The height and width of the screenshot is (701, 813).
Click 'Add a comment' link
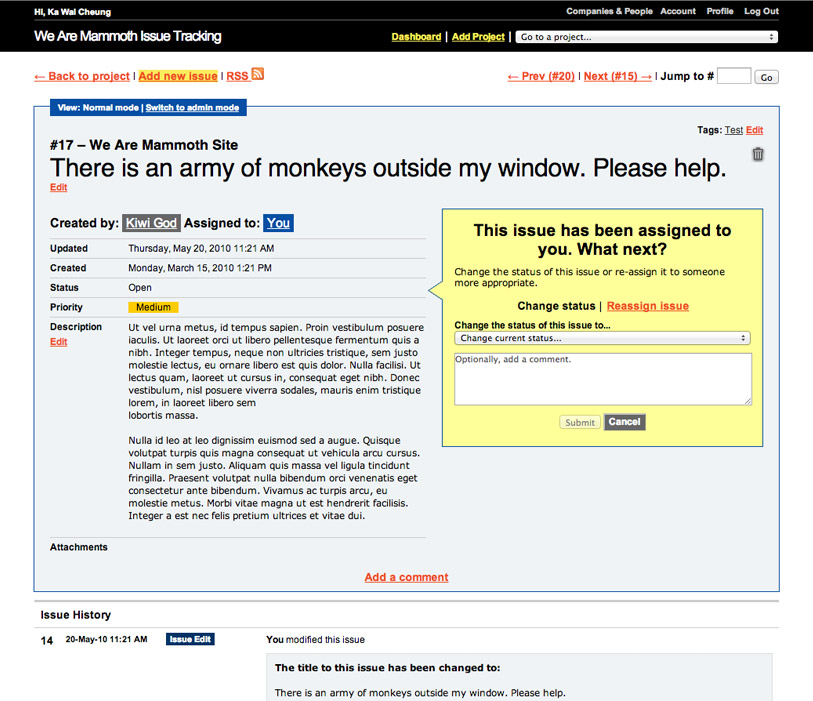[x=406, y=577]
